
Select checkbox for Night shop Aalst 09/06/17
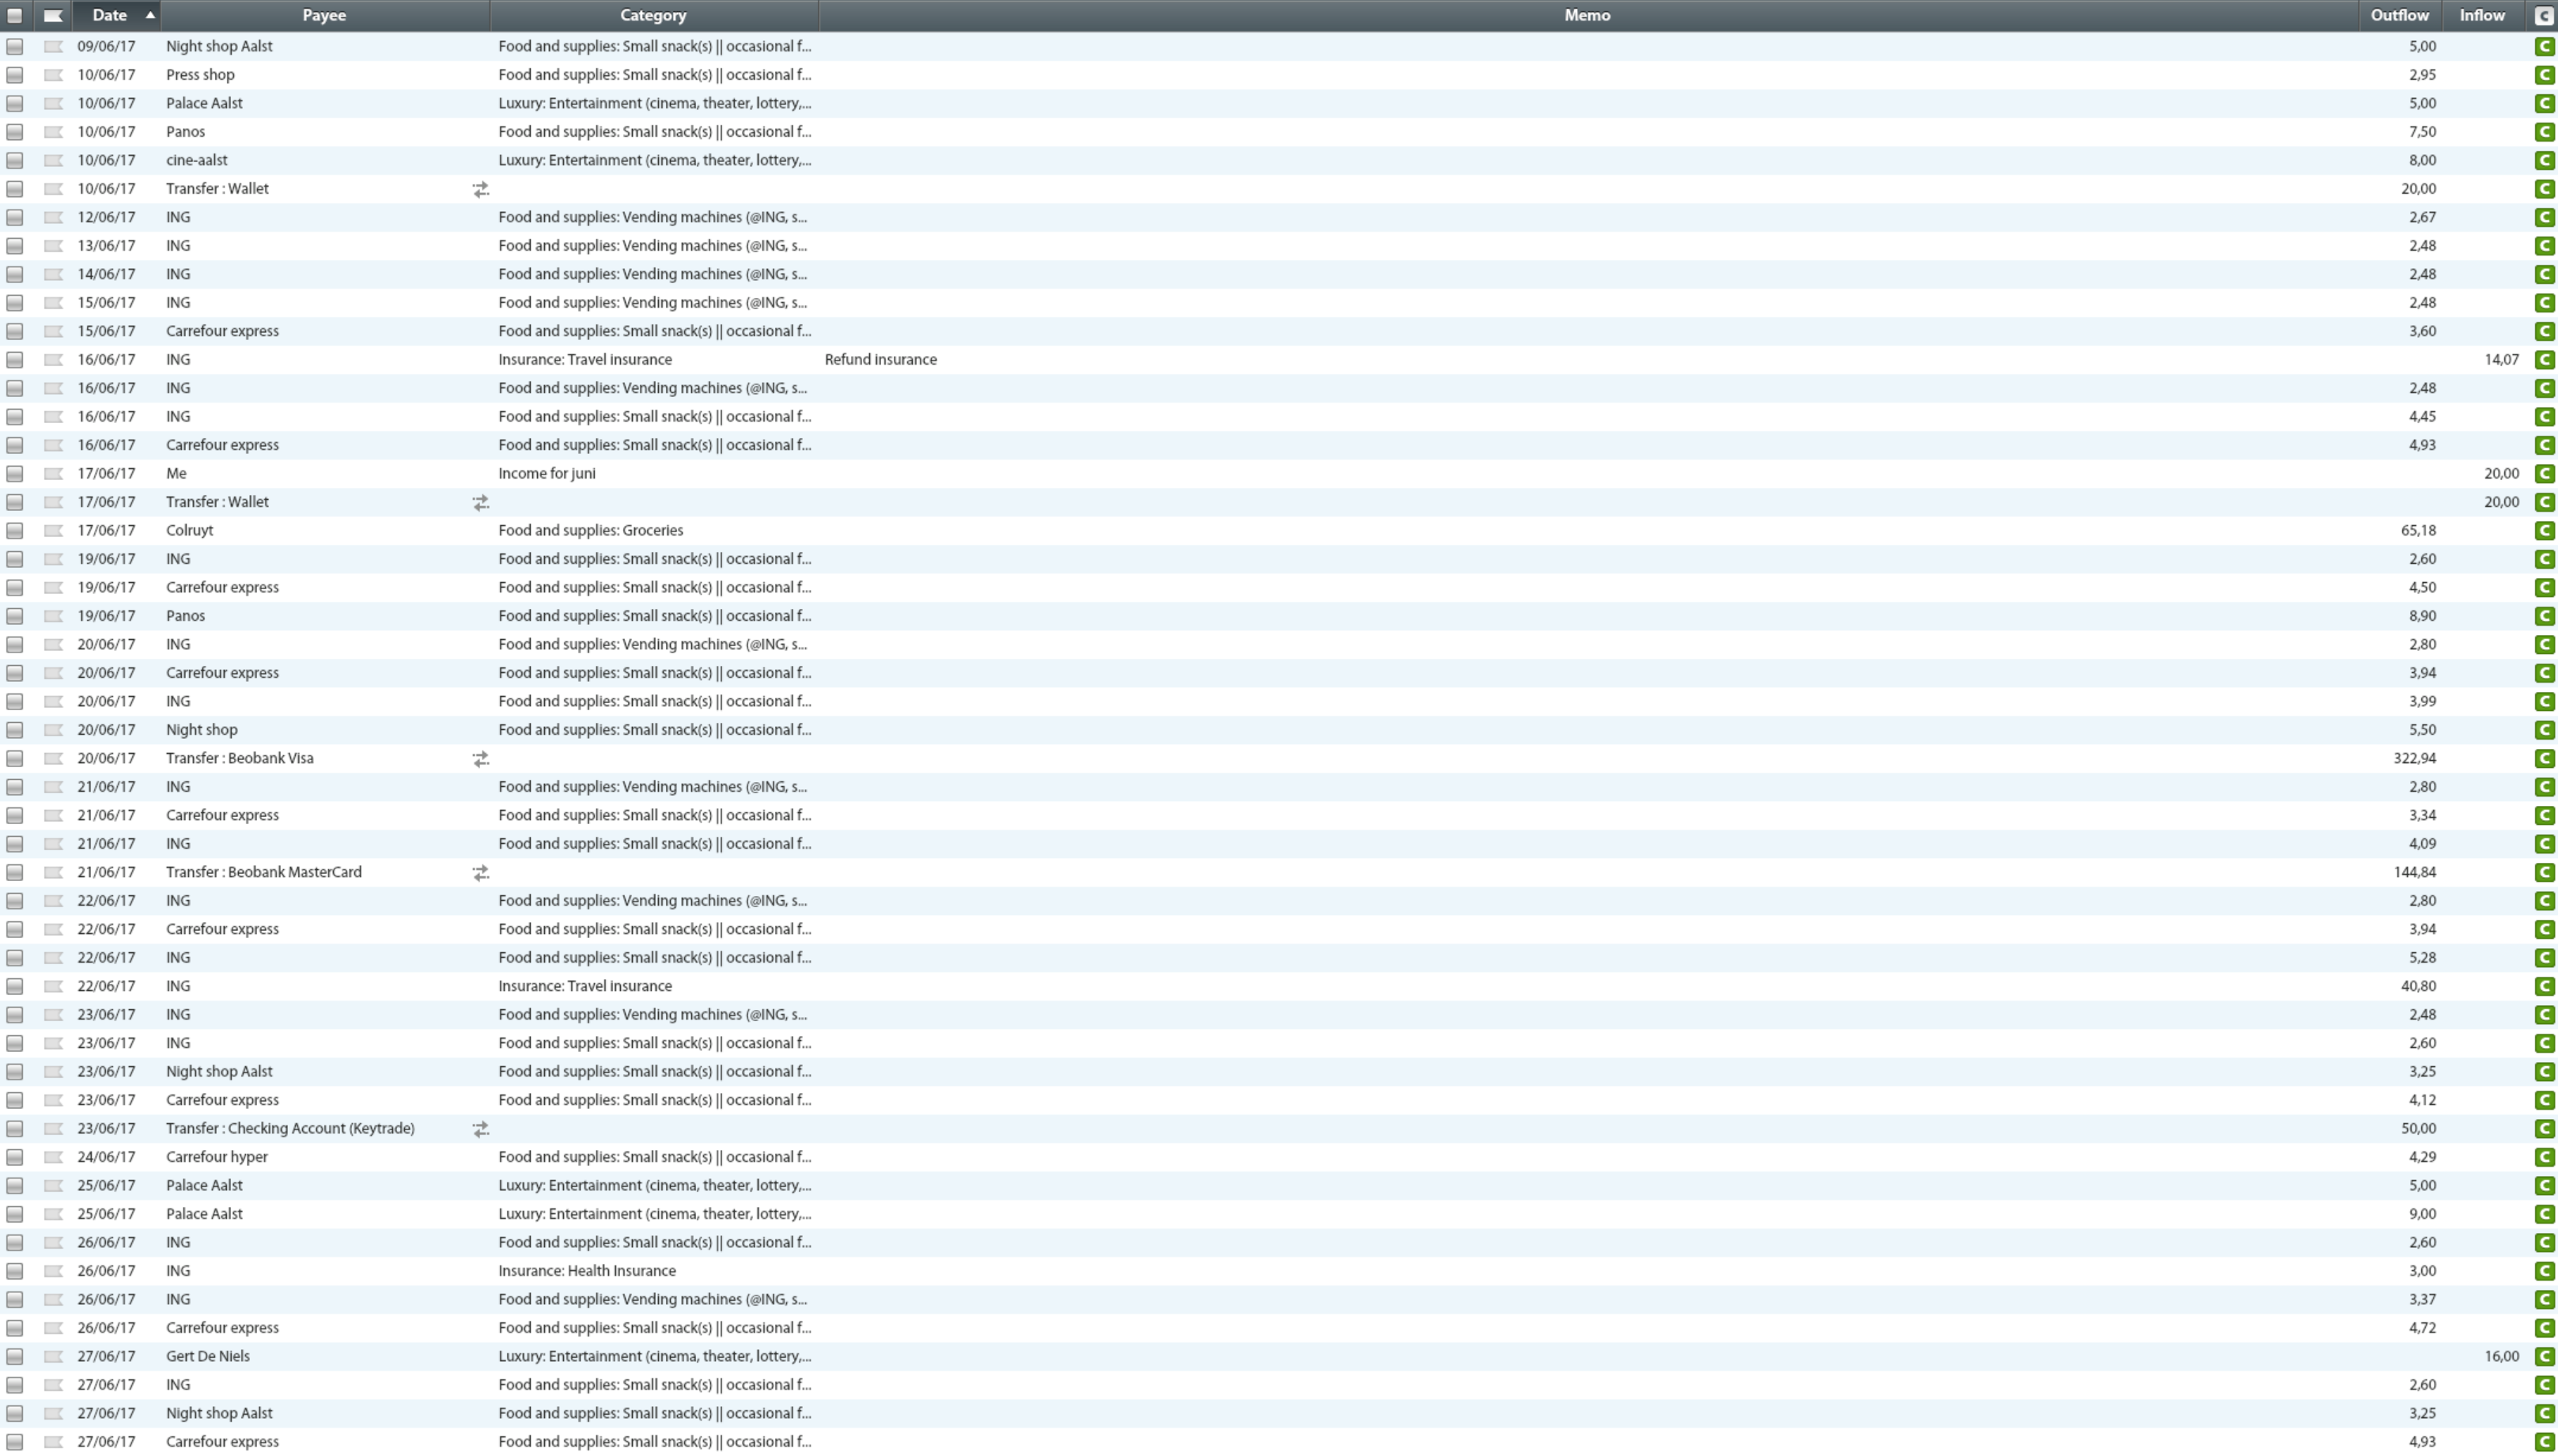[x=15, y=47]
